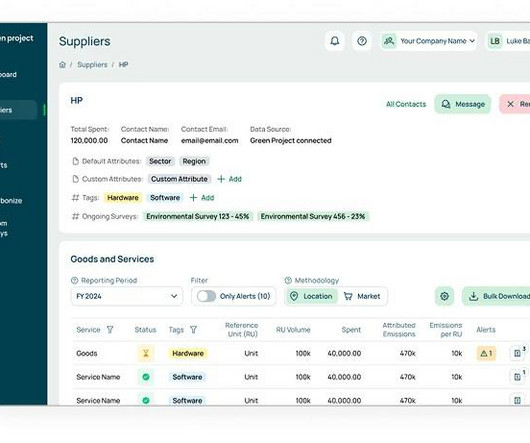
Task: Click the Hardware tag in Goods row
Action: point(188,353)
